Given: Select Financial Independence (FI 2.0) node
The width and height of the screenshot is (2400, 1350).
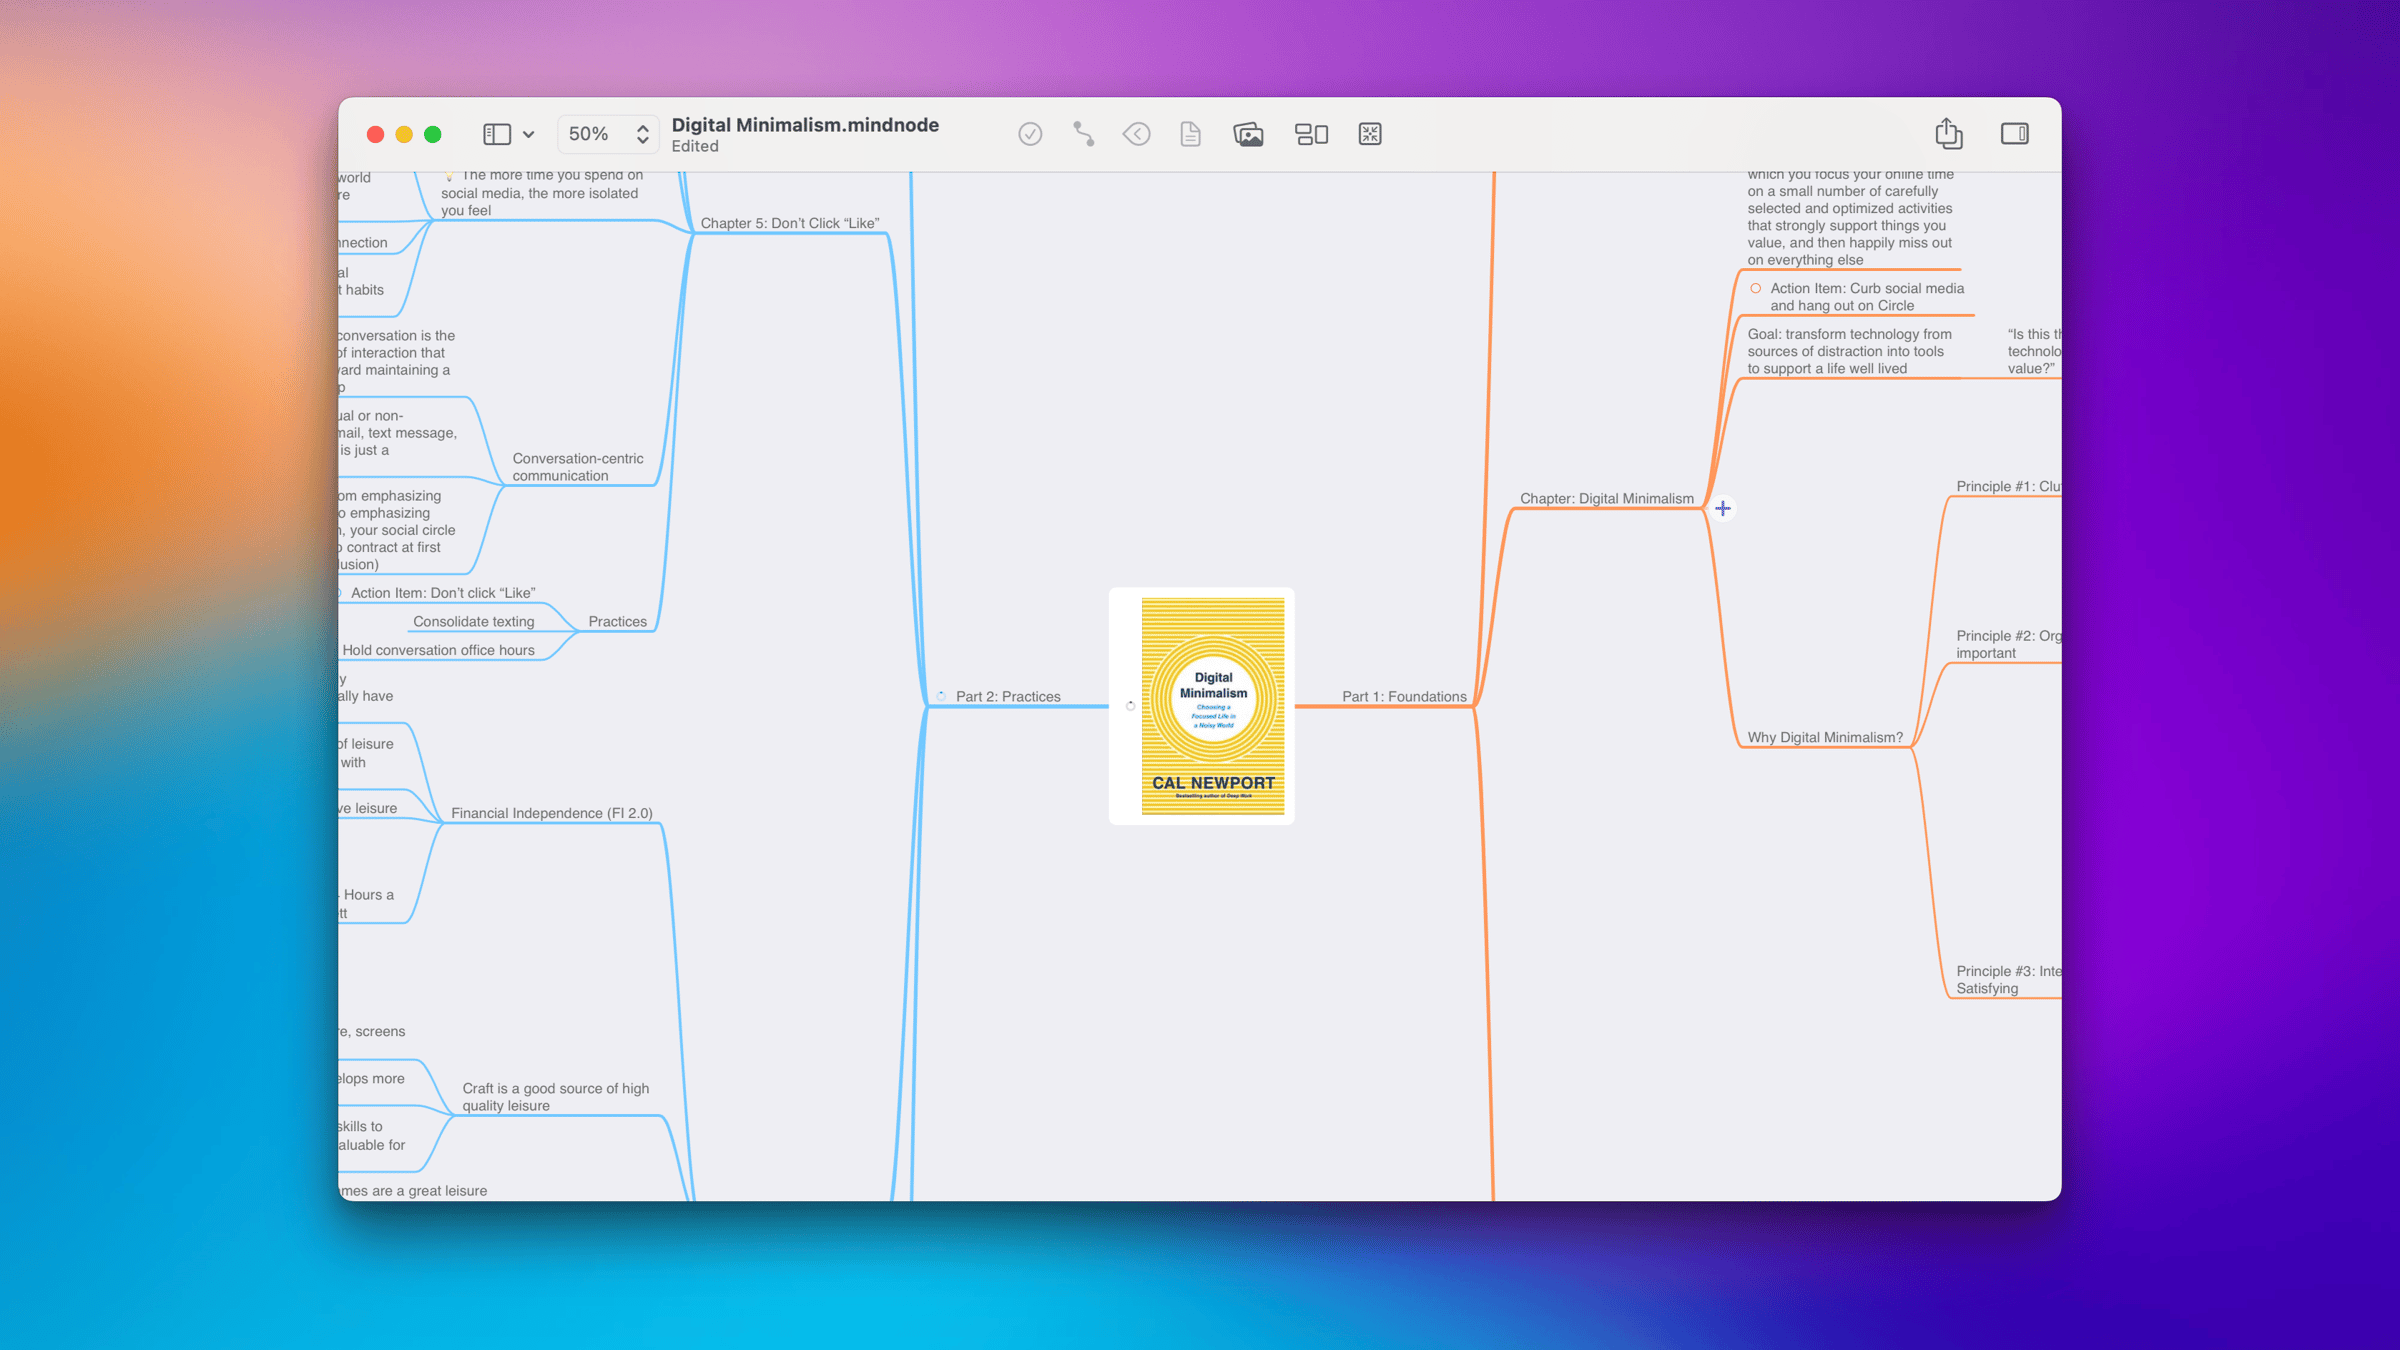Looking at the screenshot, I should click(552, 813).
